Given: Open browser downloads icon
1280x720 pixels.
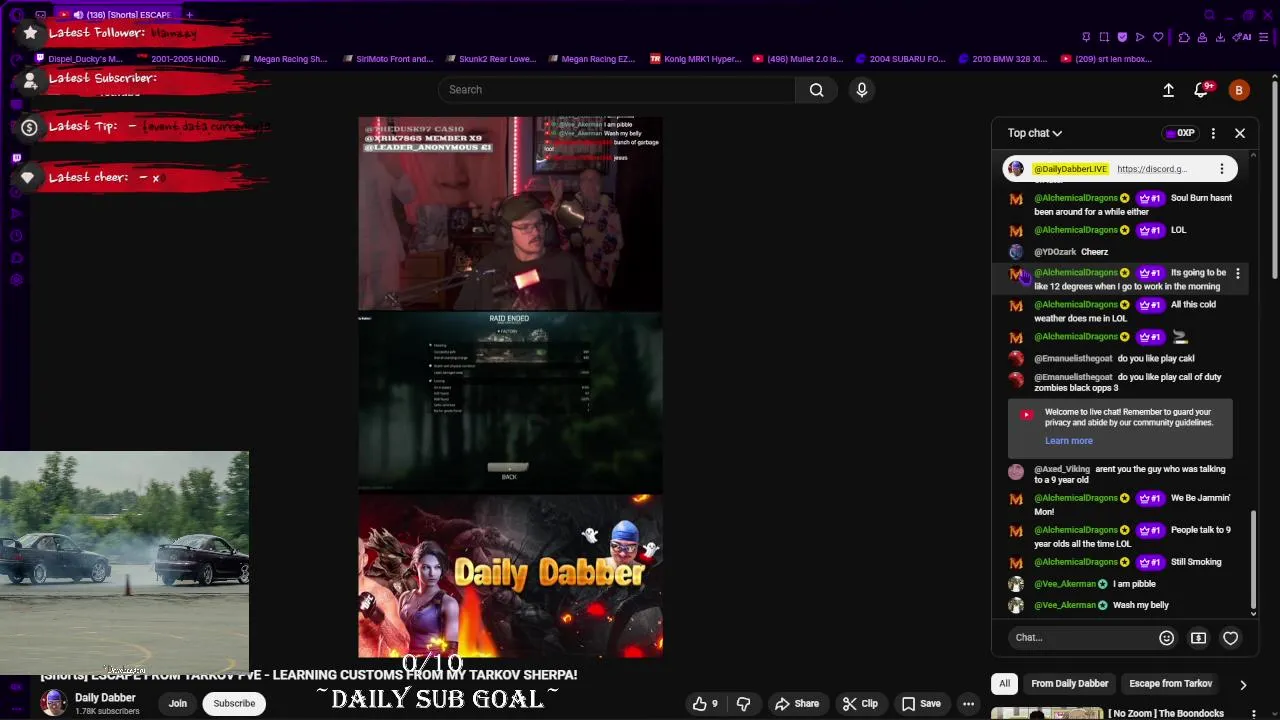Looking at the screenshot, I should pos(1221,37).
